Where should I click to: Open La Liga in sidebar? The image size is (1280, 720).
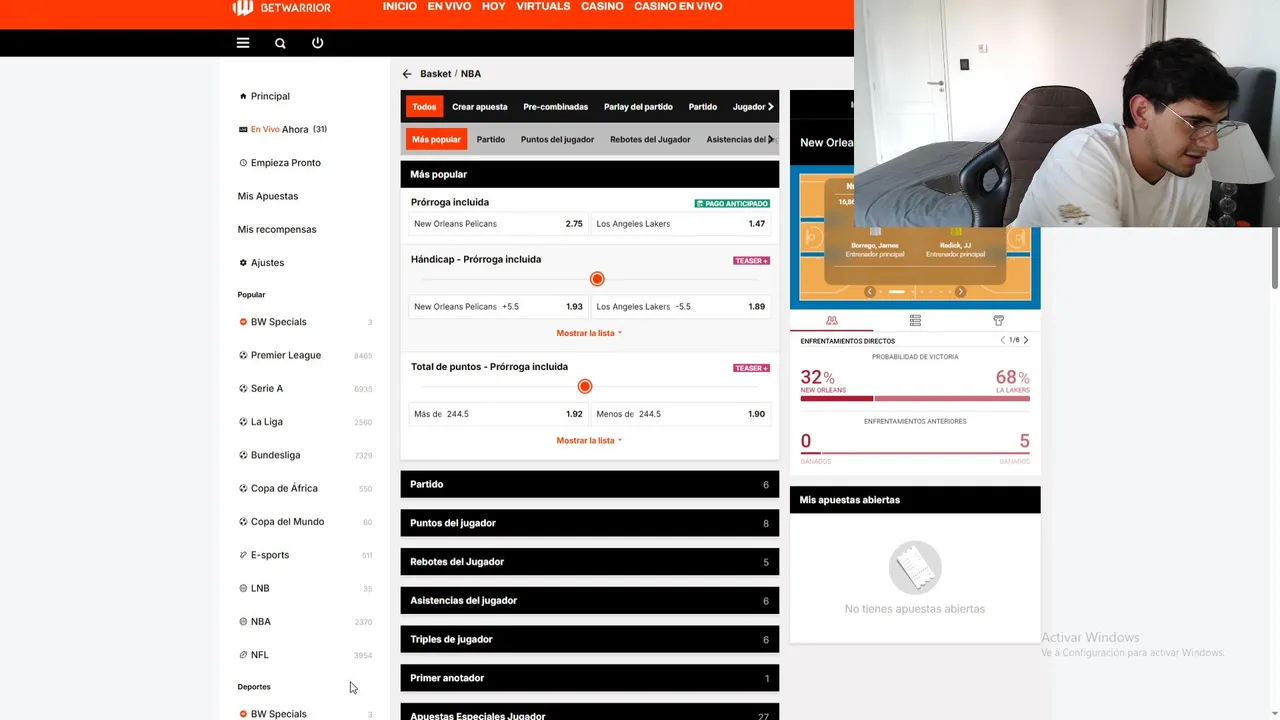tap(267, 422)
